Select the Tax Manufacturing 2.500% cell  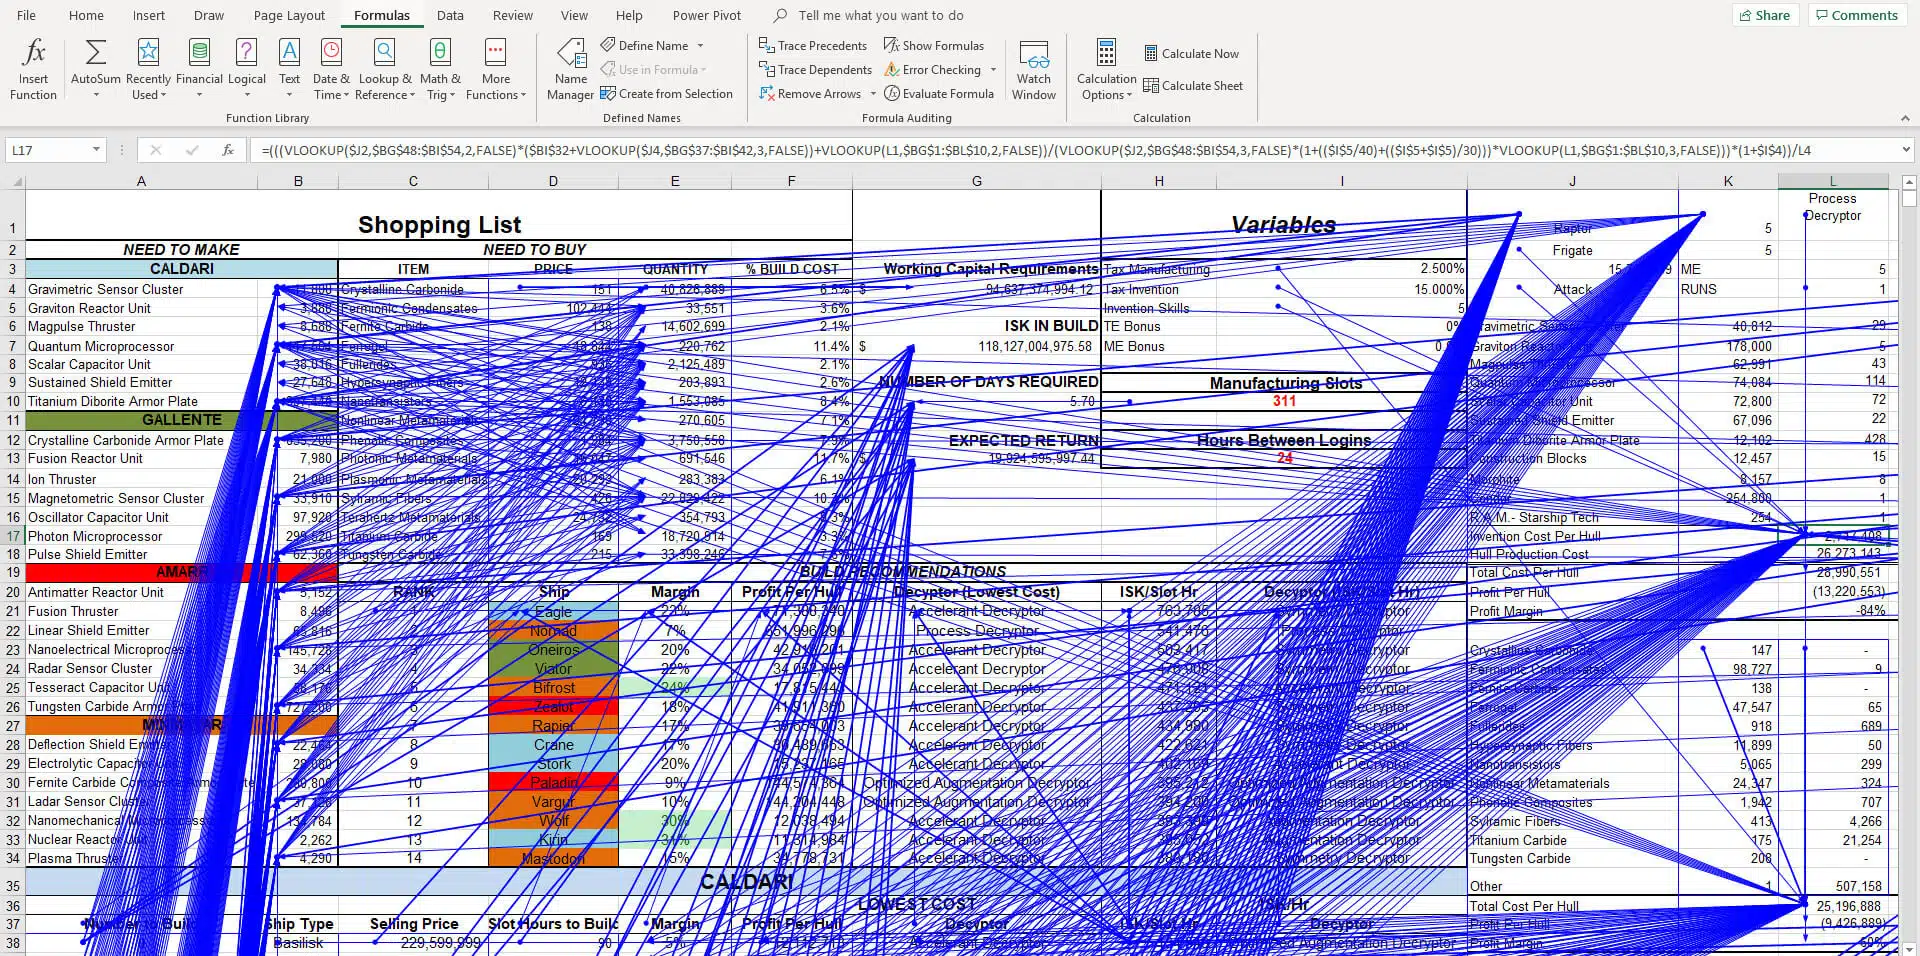1342,269
